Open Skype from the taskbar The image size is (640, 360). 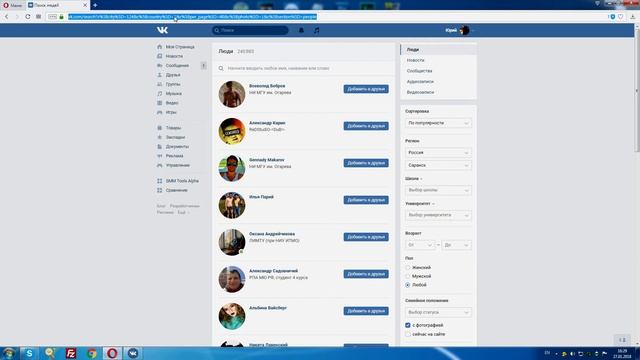[x=29, y=353]
